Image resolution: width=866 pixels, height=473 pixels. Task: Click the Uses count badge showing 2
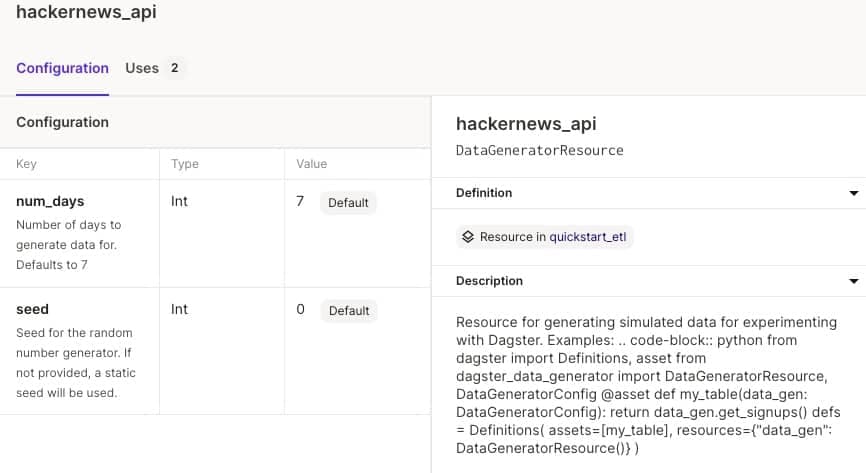pos(175,68)
